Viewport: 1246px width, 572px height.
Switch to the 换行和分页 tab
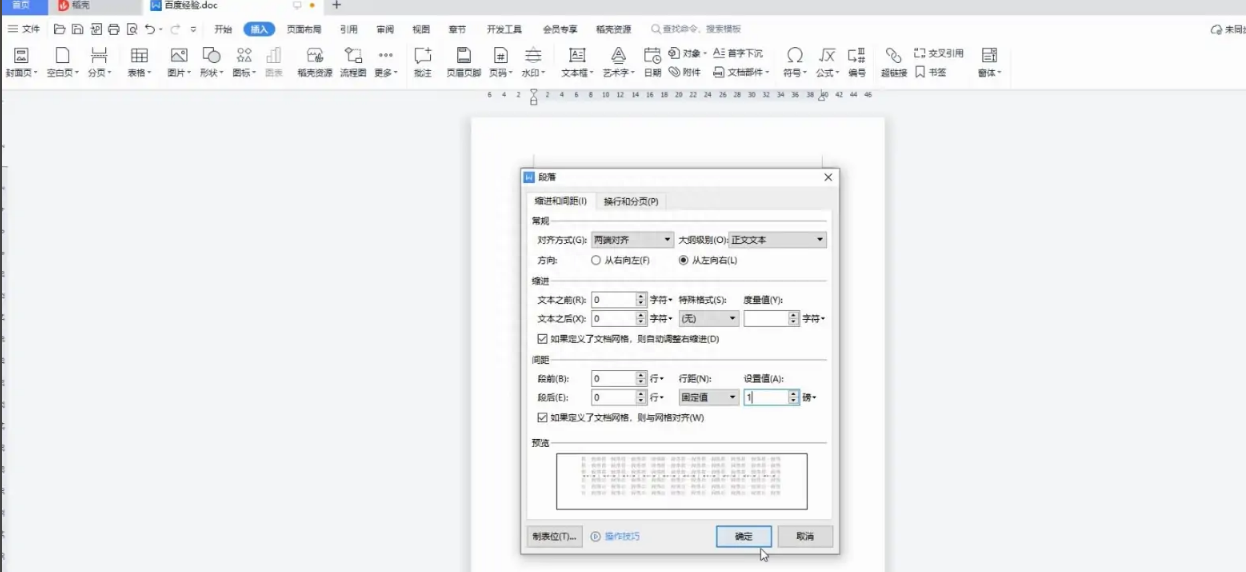[631, 202]
